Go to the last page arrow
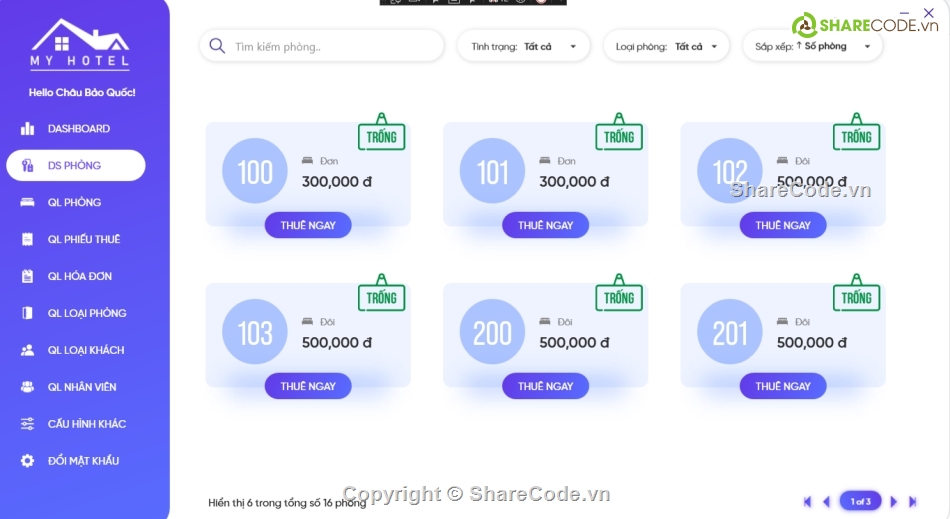The height and width of the screenshot is (519, 950). 913,502
